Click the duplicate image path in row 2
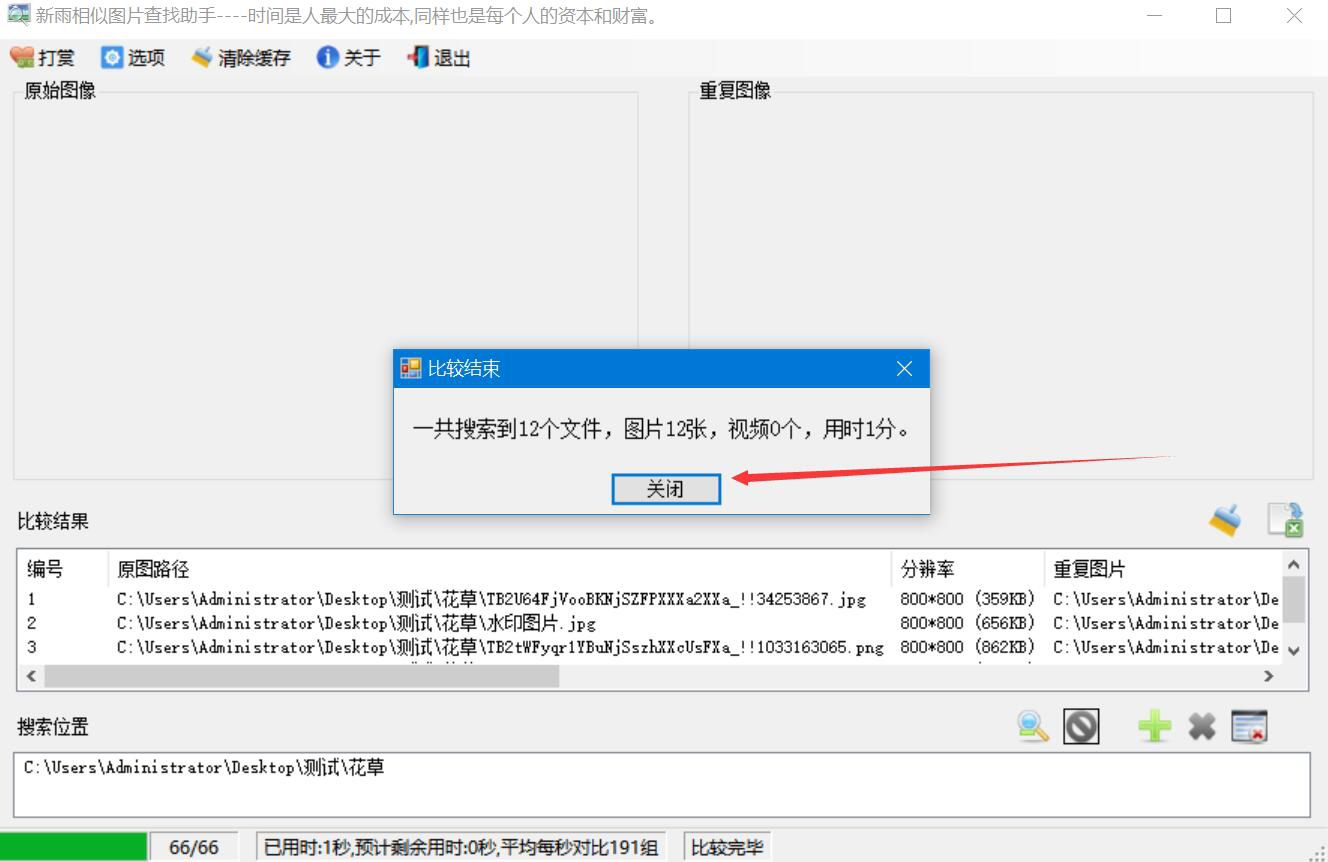Image resolution: width=1328 pixels, height=862 pixels. point(1166,623)
